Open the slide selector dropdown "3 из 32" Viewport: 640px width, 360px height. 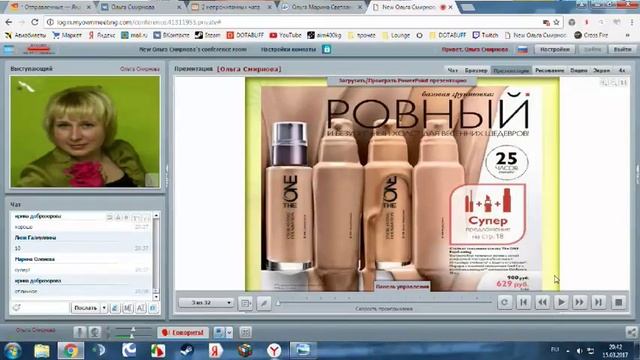pos(206,303)
